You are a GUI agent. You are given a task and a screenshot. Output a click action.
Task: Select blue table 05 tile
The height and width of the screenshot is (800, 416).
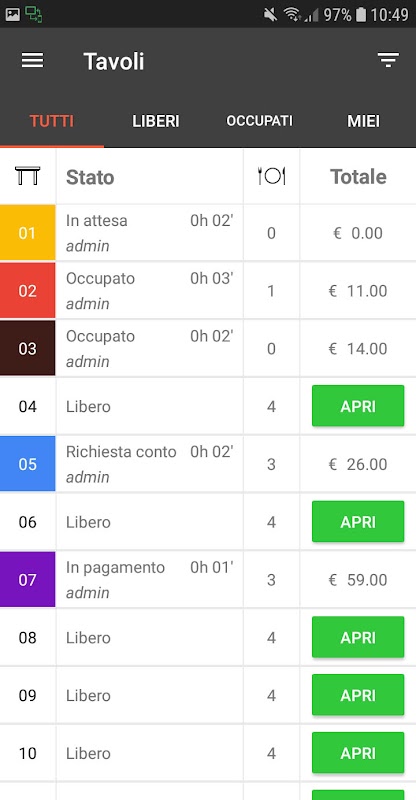(28, 464)
